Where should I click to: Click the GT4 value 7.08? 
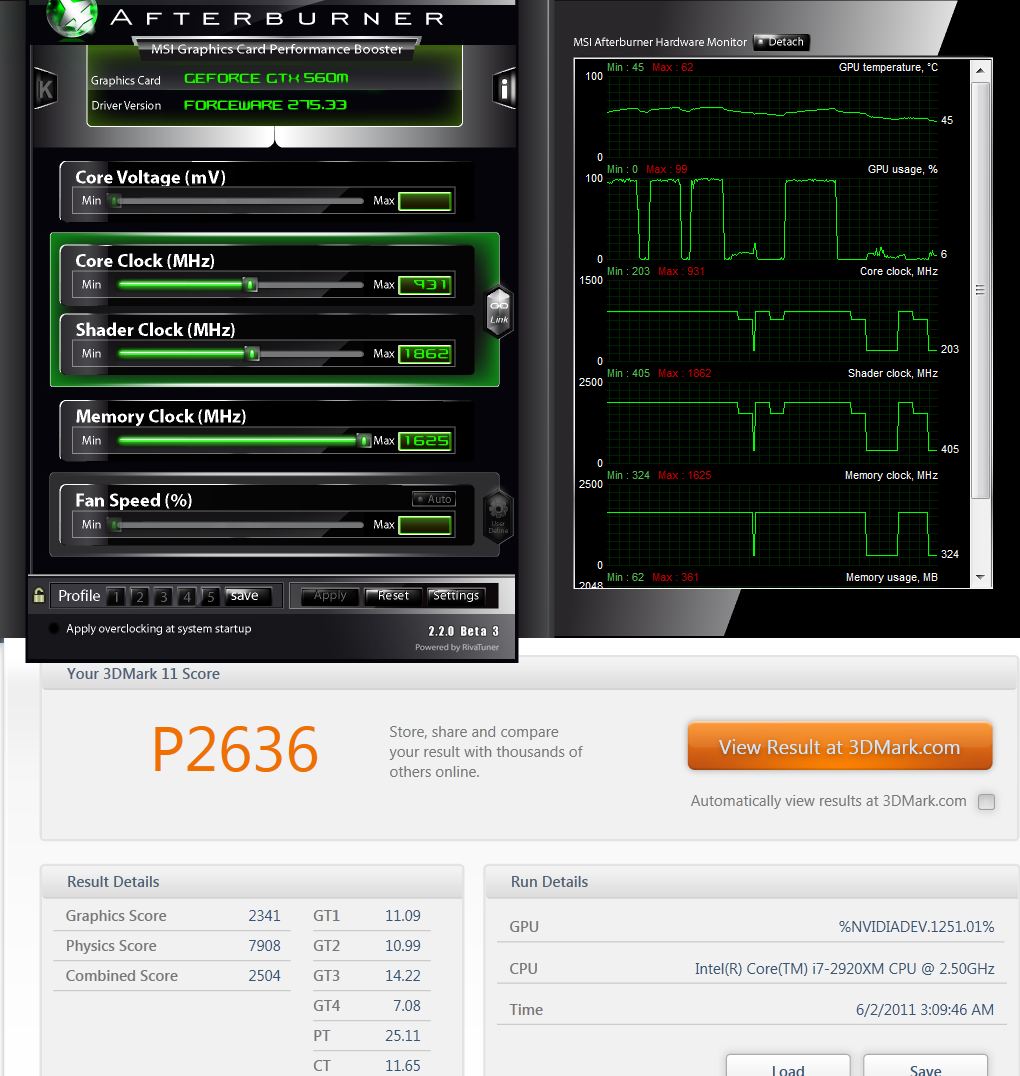(407, 1006)
